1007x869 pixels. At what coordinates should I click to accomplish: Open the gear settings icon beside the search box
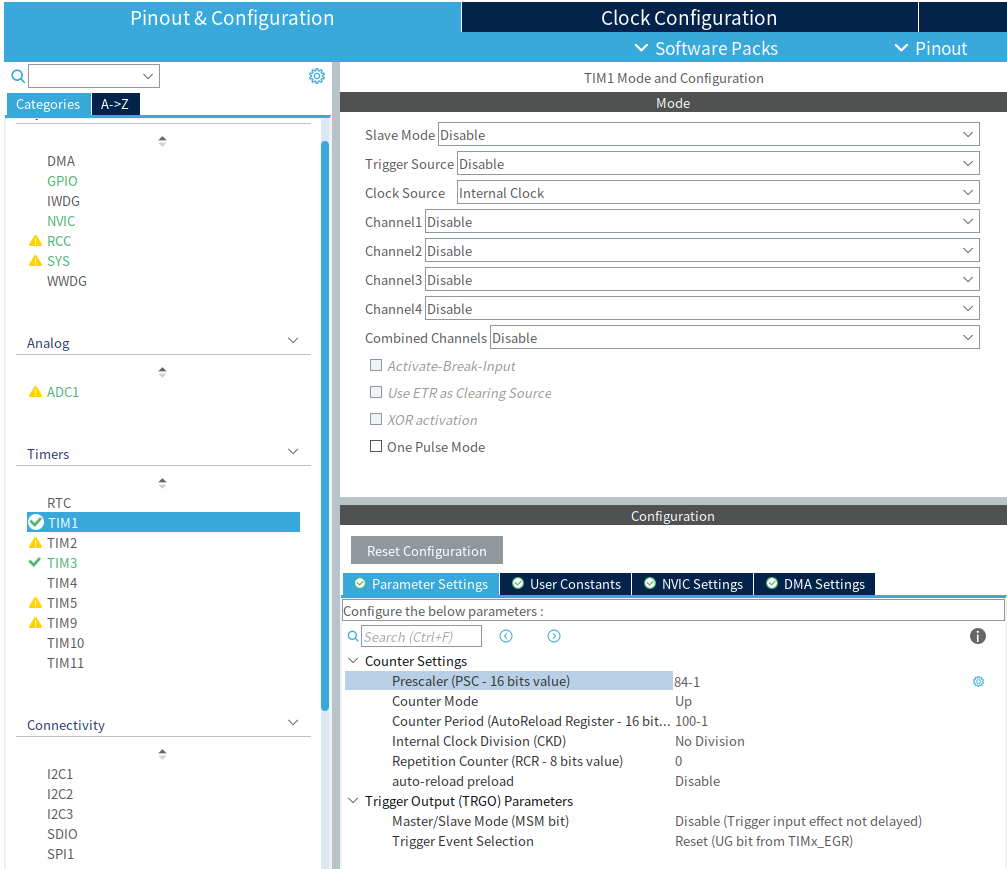click(317, 76)
